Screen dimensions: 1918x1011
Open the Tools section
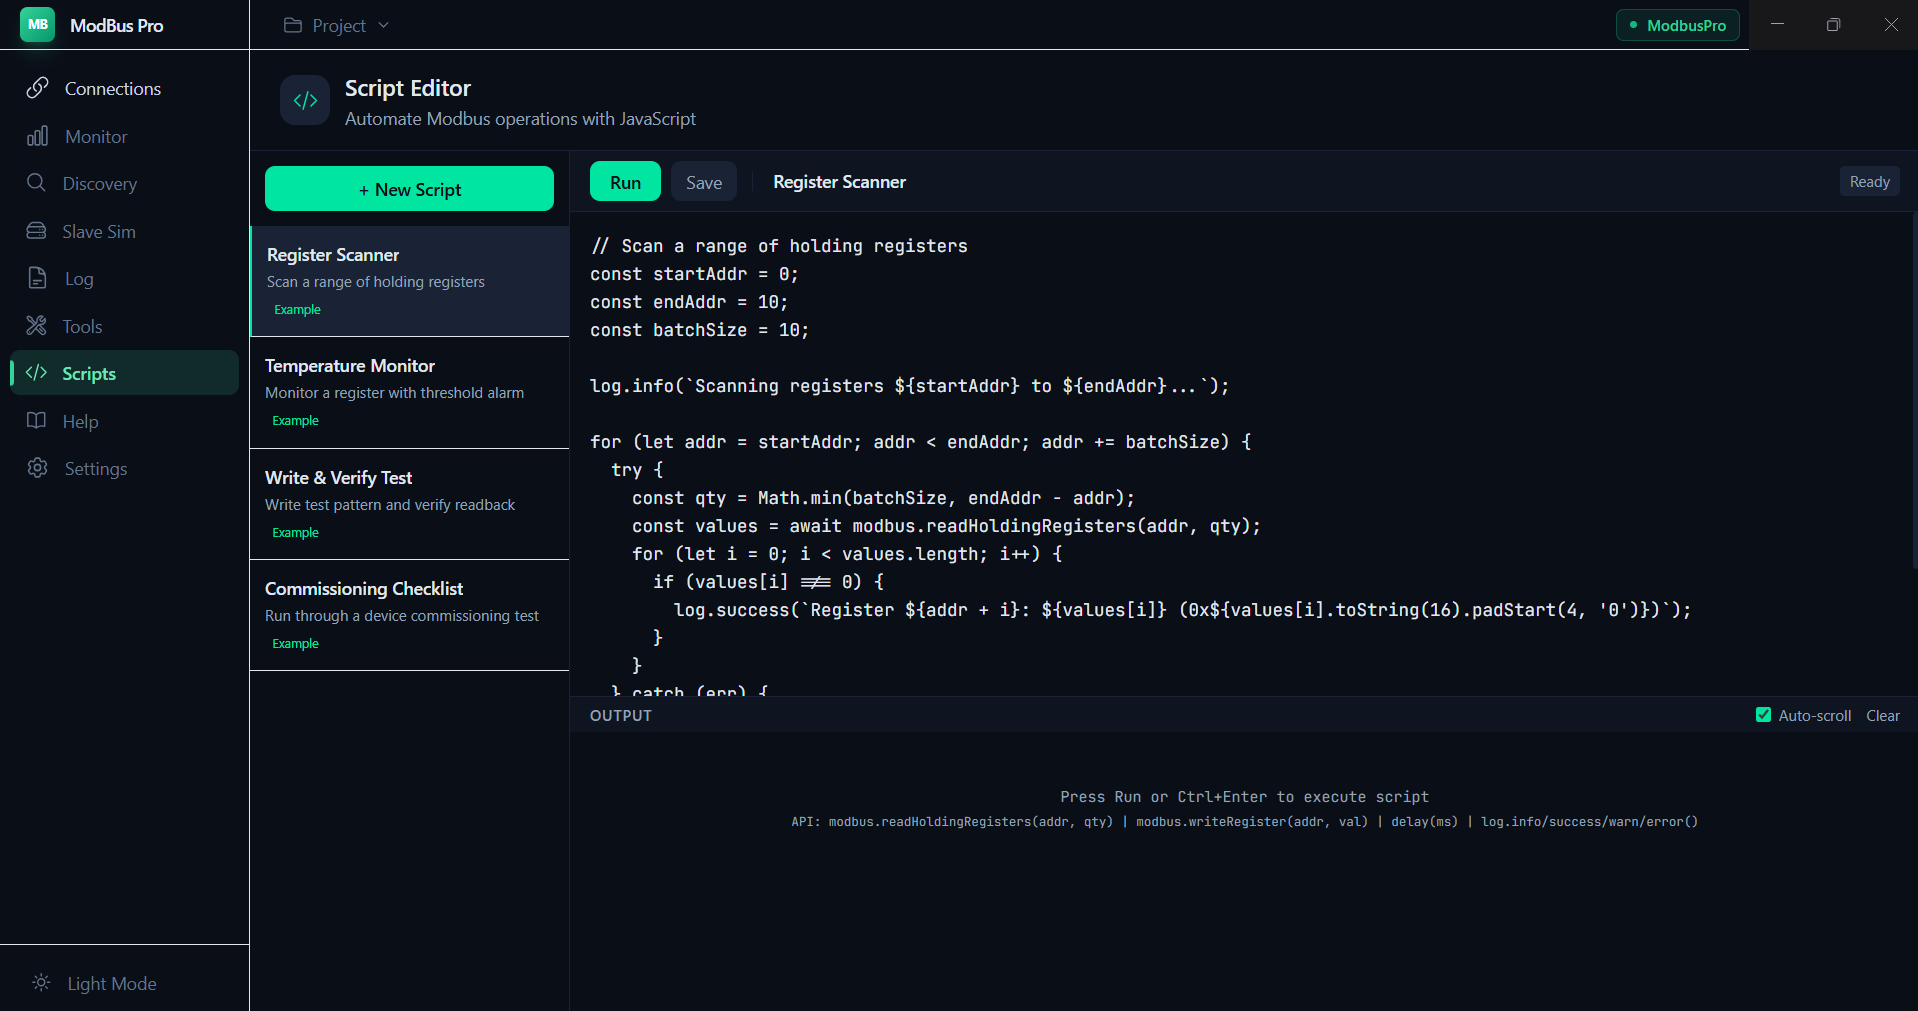point(83,326)
